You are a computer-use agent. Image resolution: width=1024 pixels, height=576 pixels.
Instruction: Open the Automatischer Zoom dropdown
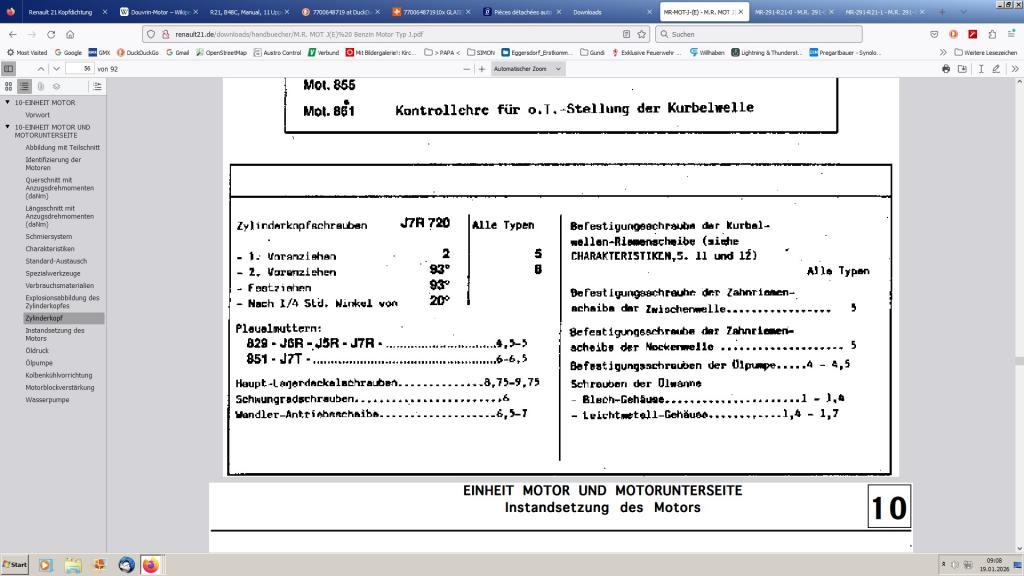(x=528, y=69)
